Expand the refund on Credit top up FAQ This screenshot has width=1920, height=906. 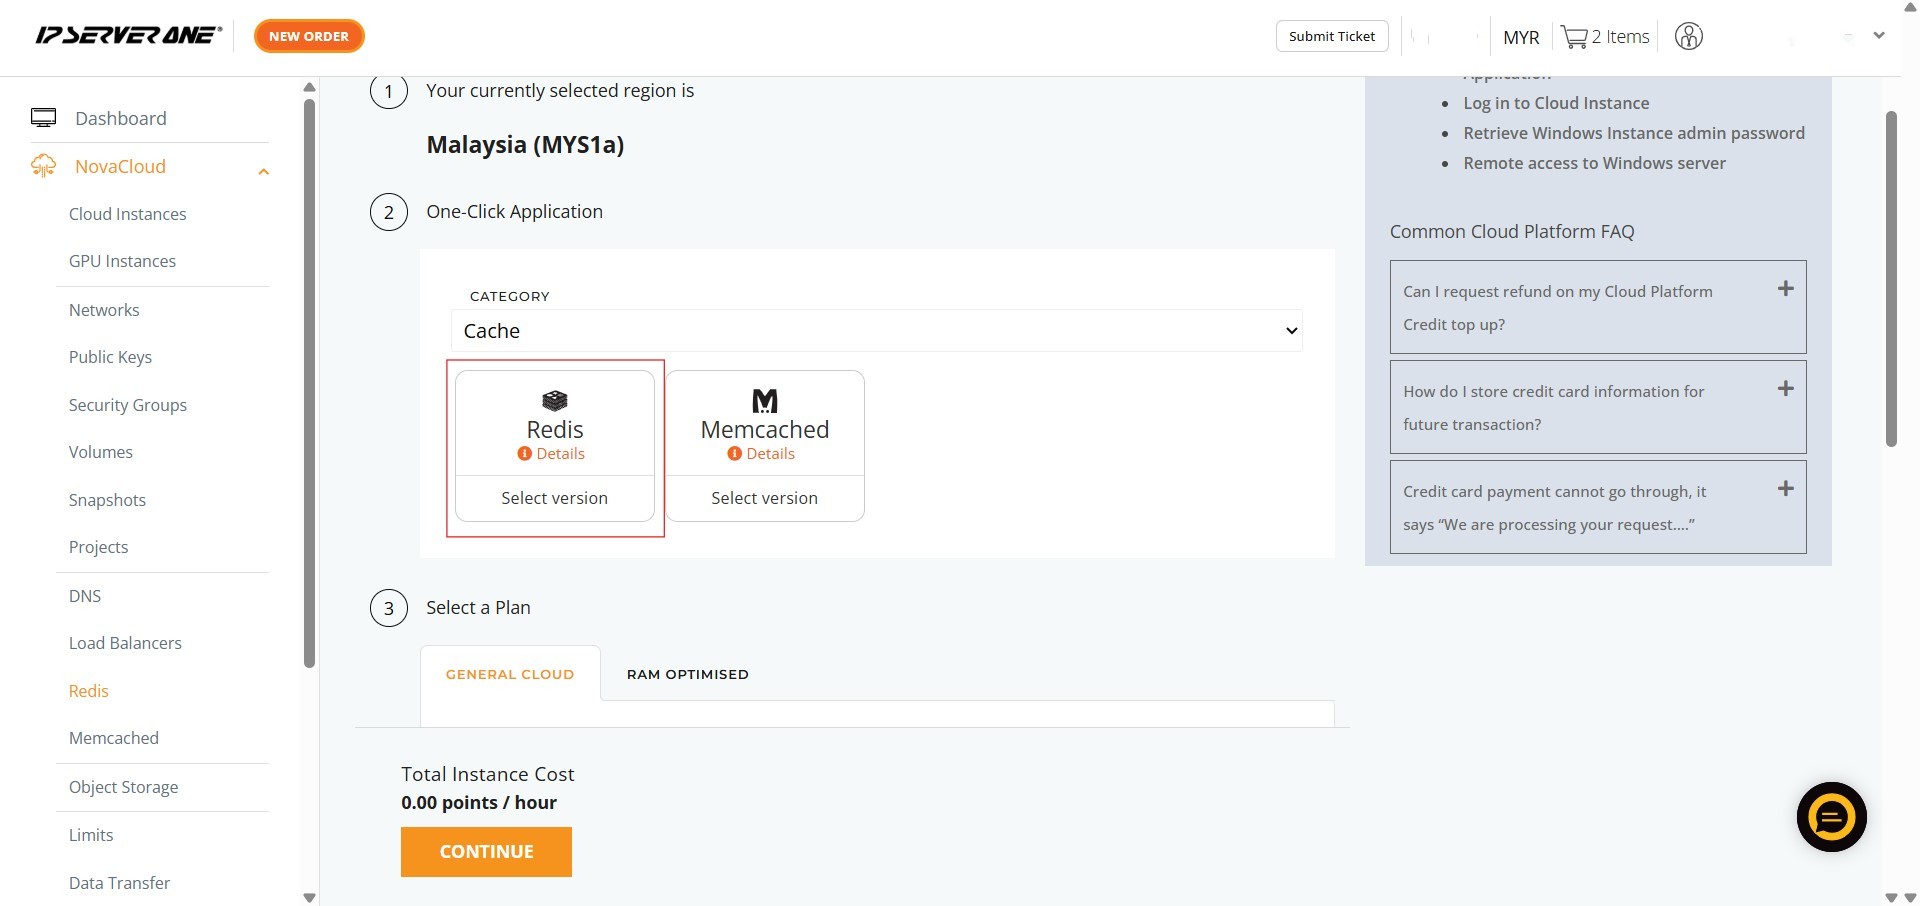click(1785, 289)
